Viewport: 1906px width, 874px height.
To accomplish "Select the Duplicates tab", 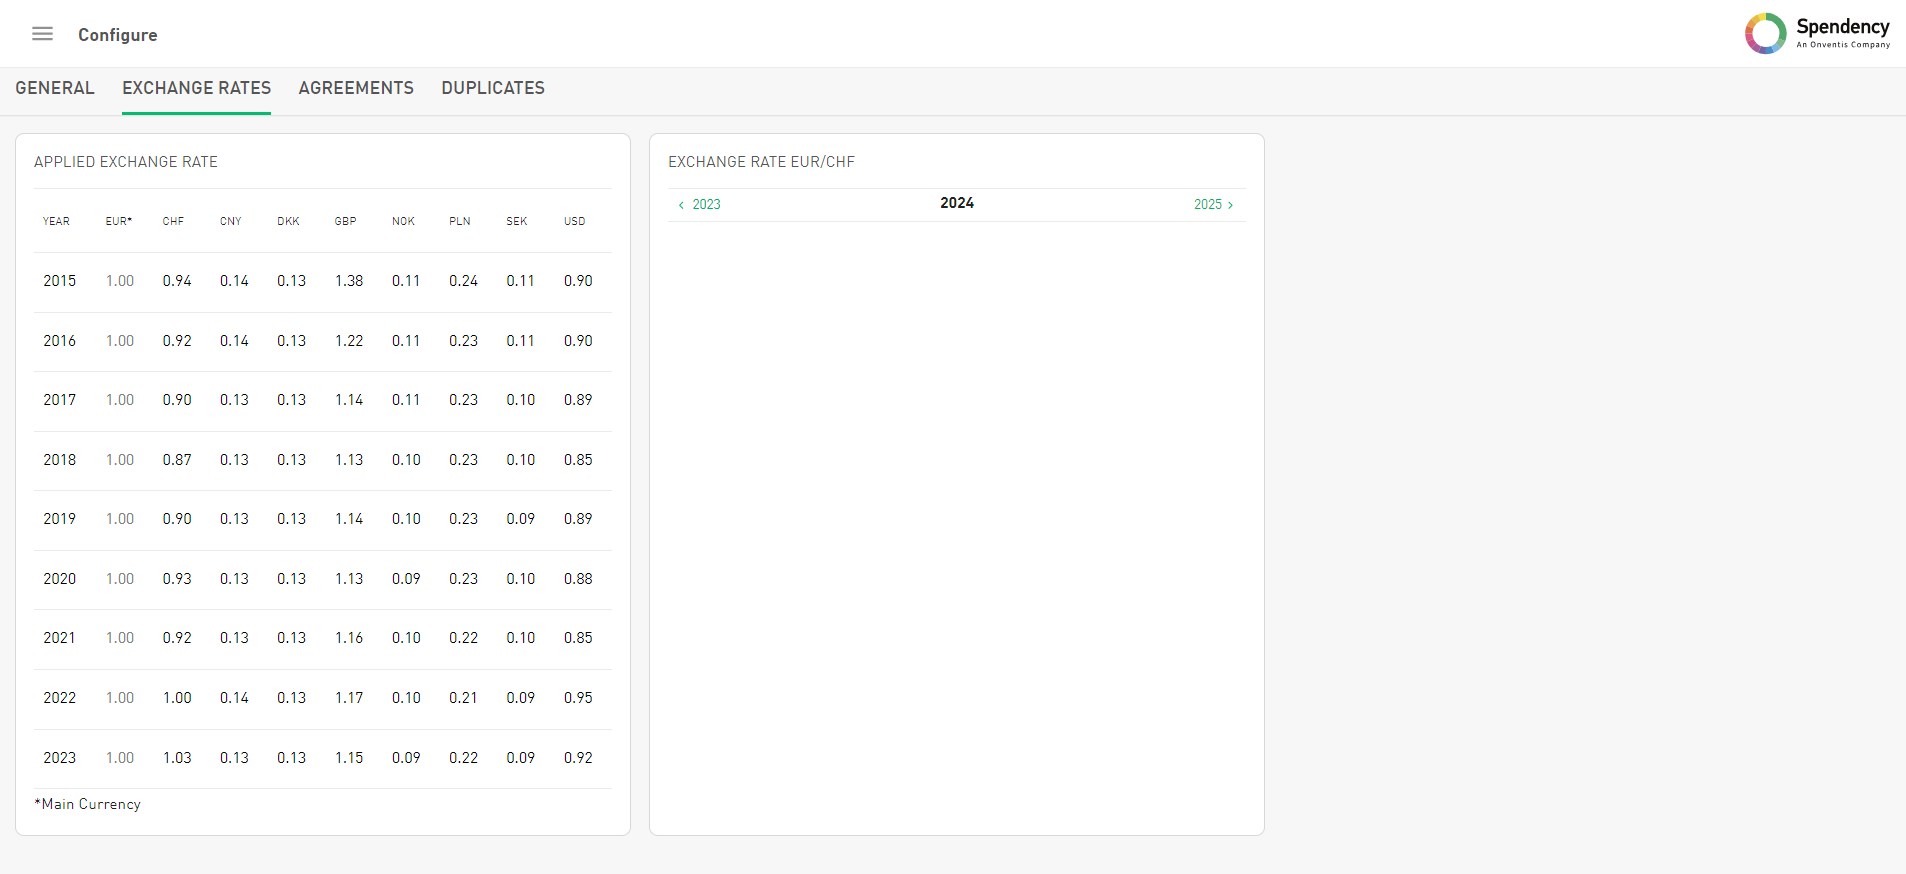I will pyautogui.click(x=493, y=88).
